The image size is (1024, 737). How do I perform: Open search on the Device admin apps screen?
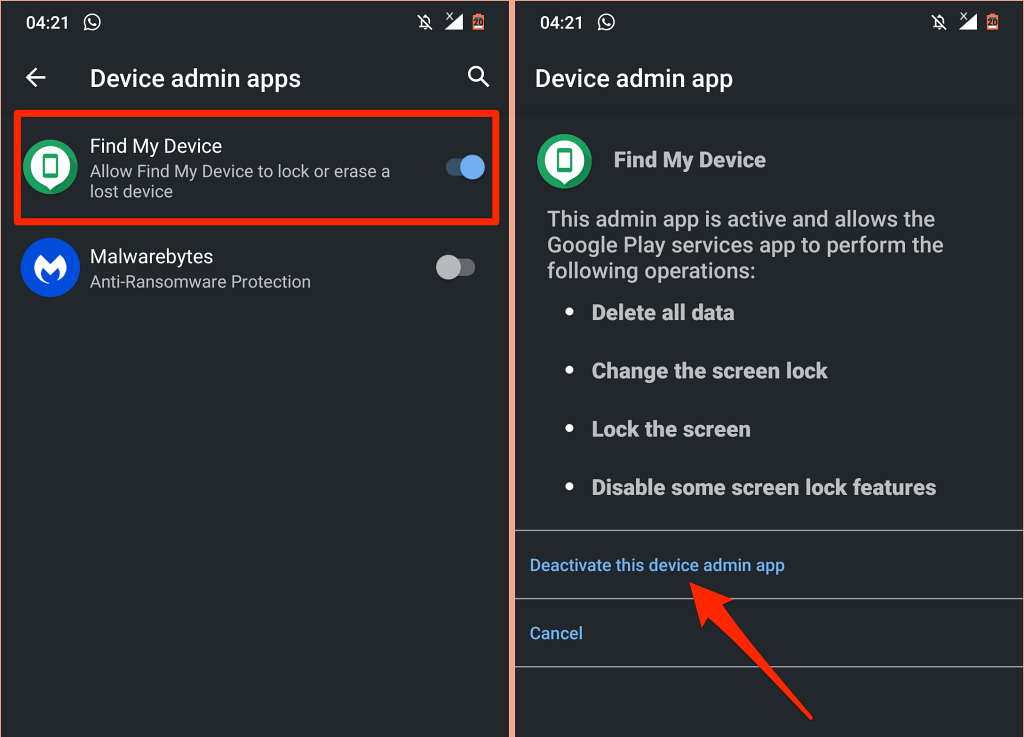(479, 77)
